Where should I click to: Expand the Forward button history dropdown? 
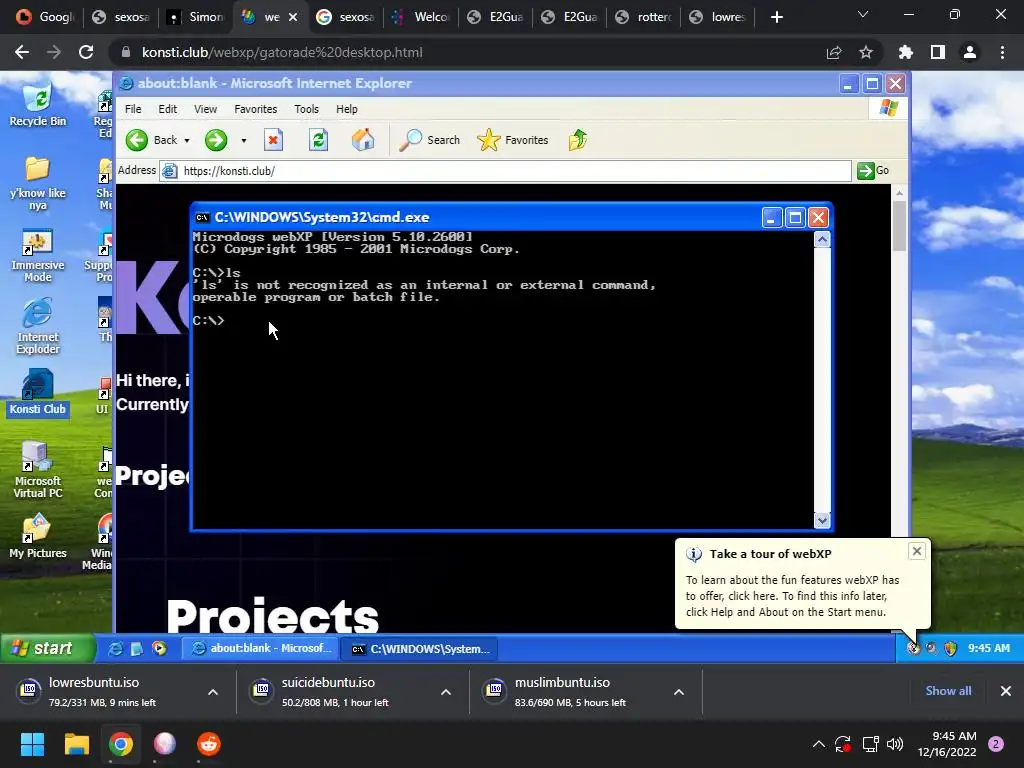[x=244, y=140]
